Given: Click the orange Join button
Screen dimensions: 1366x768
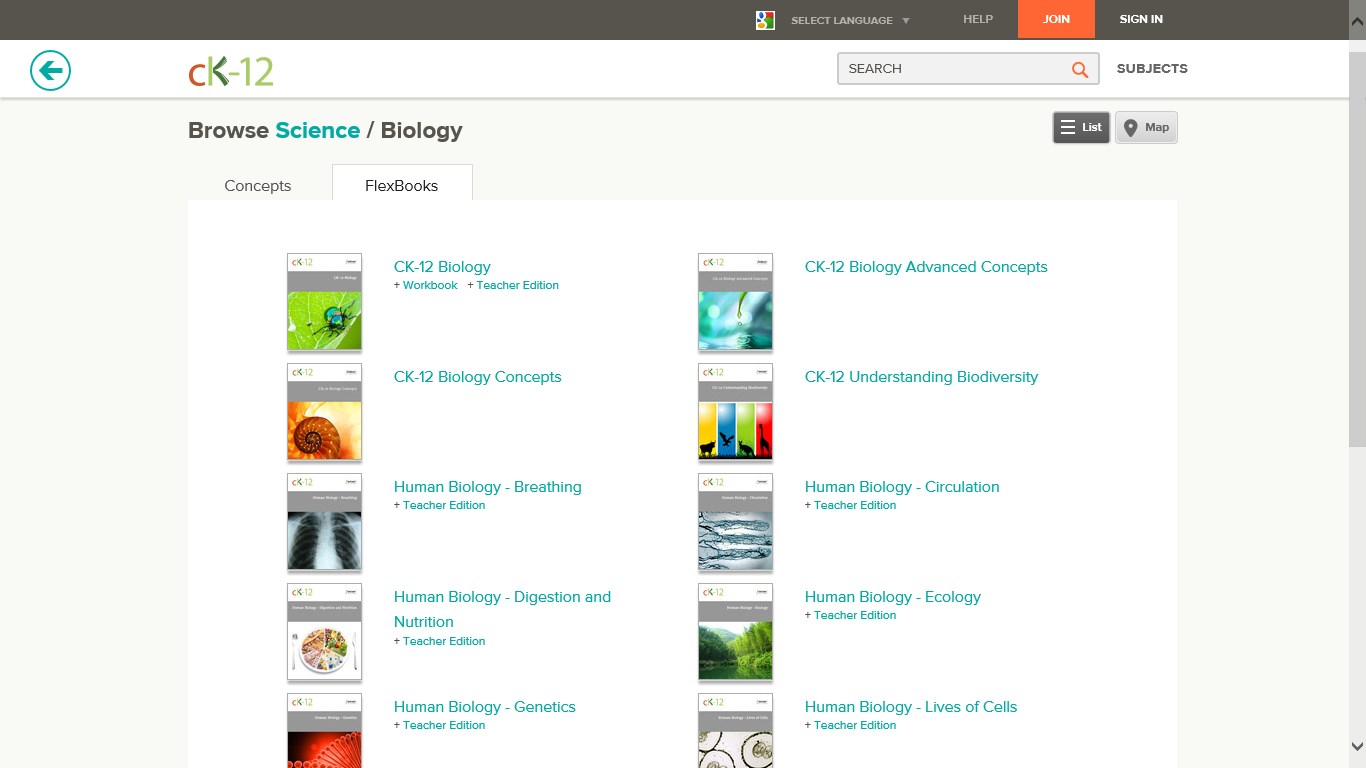Looking at the screenshot, I should pyautogui.click(x=1056, y=19).
